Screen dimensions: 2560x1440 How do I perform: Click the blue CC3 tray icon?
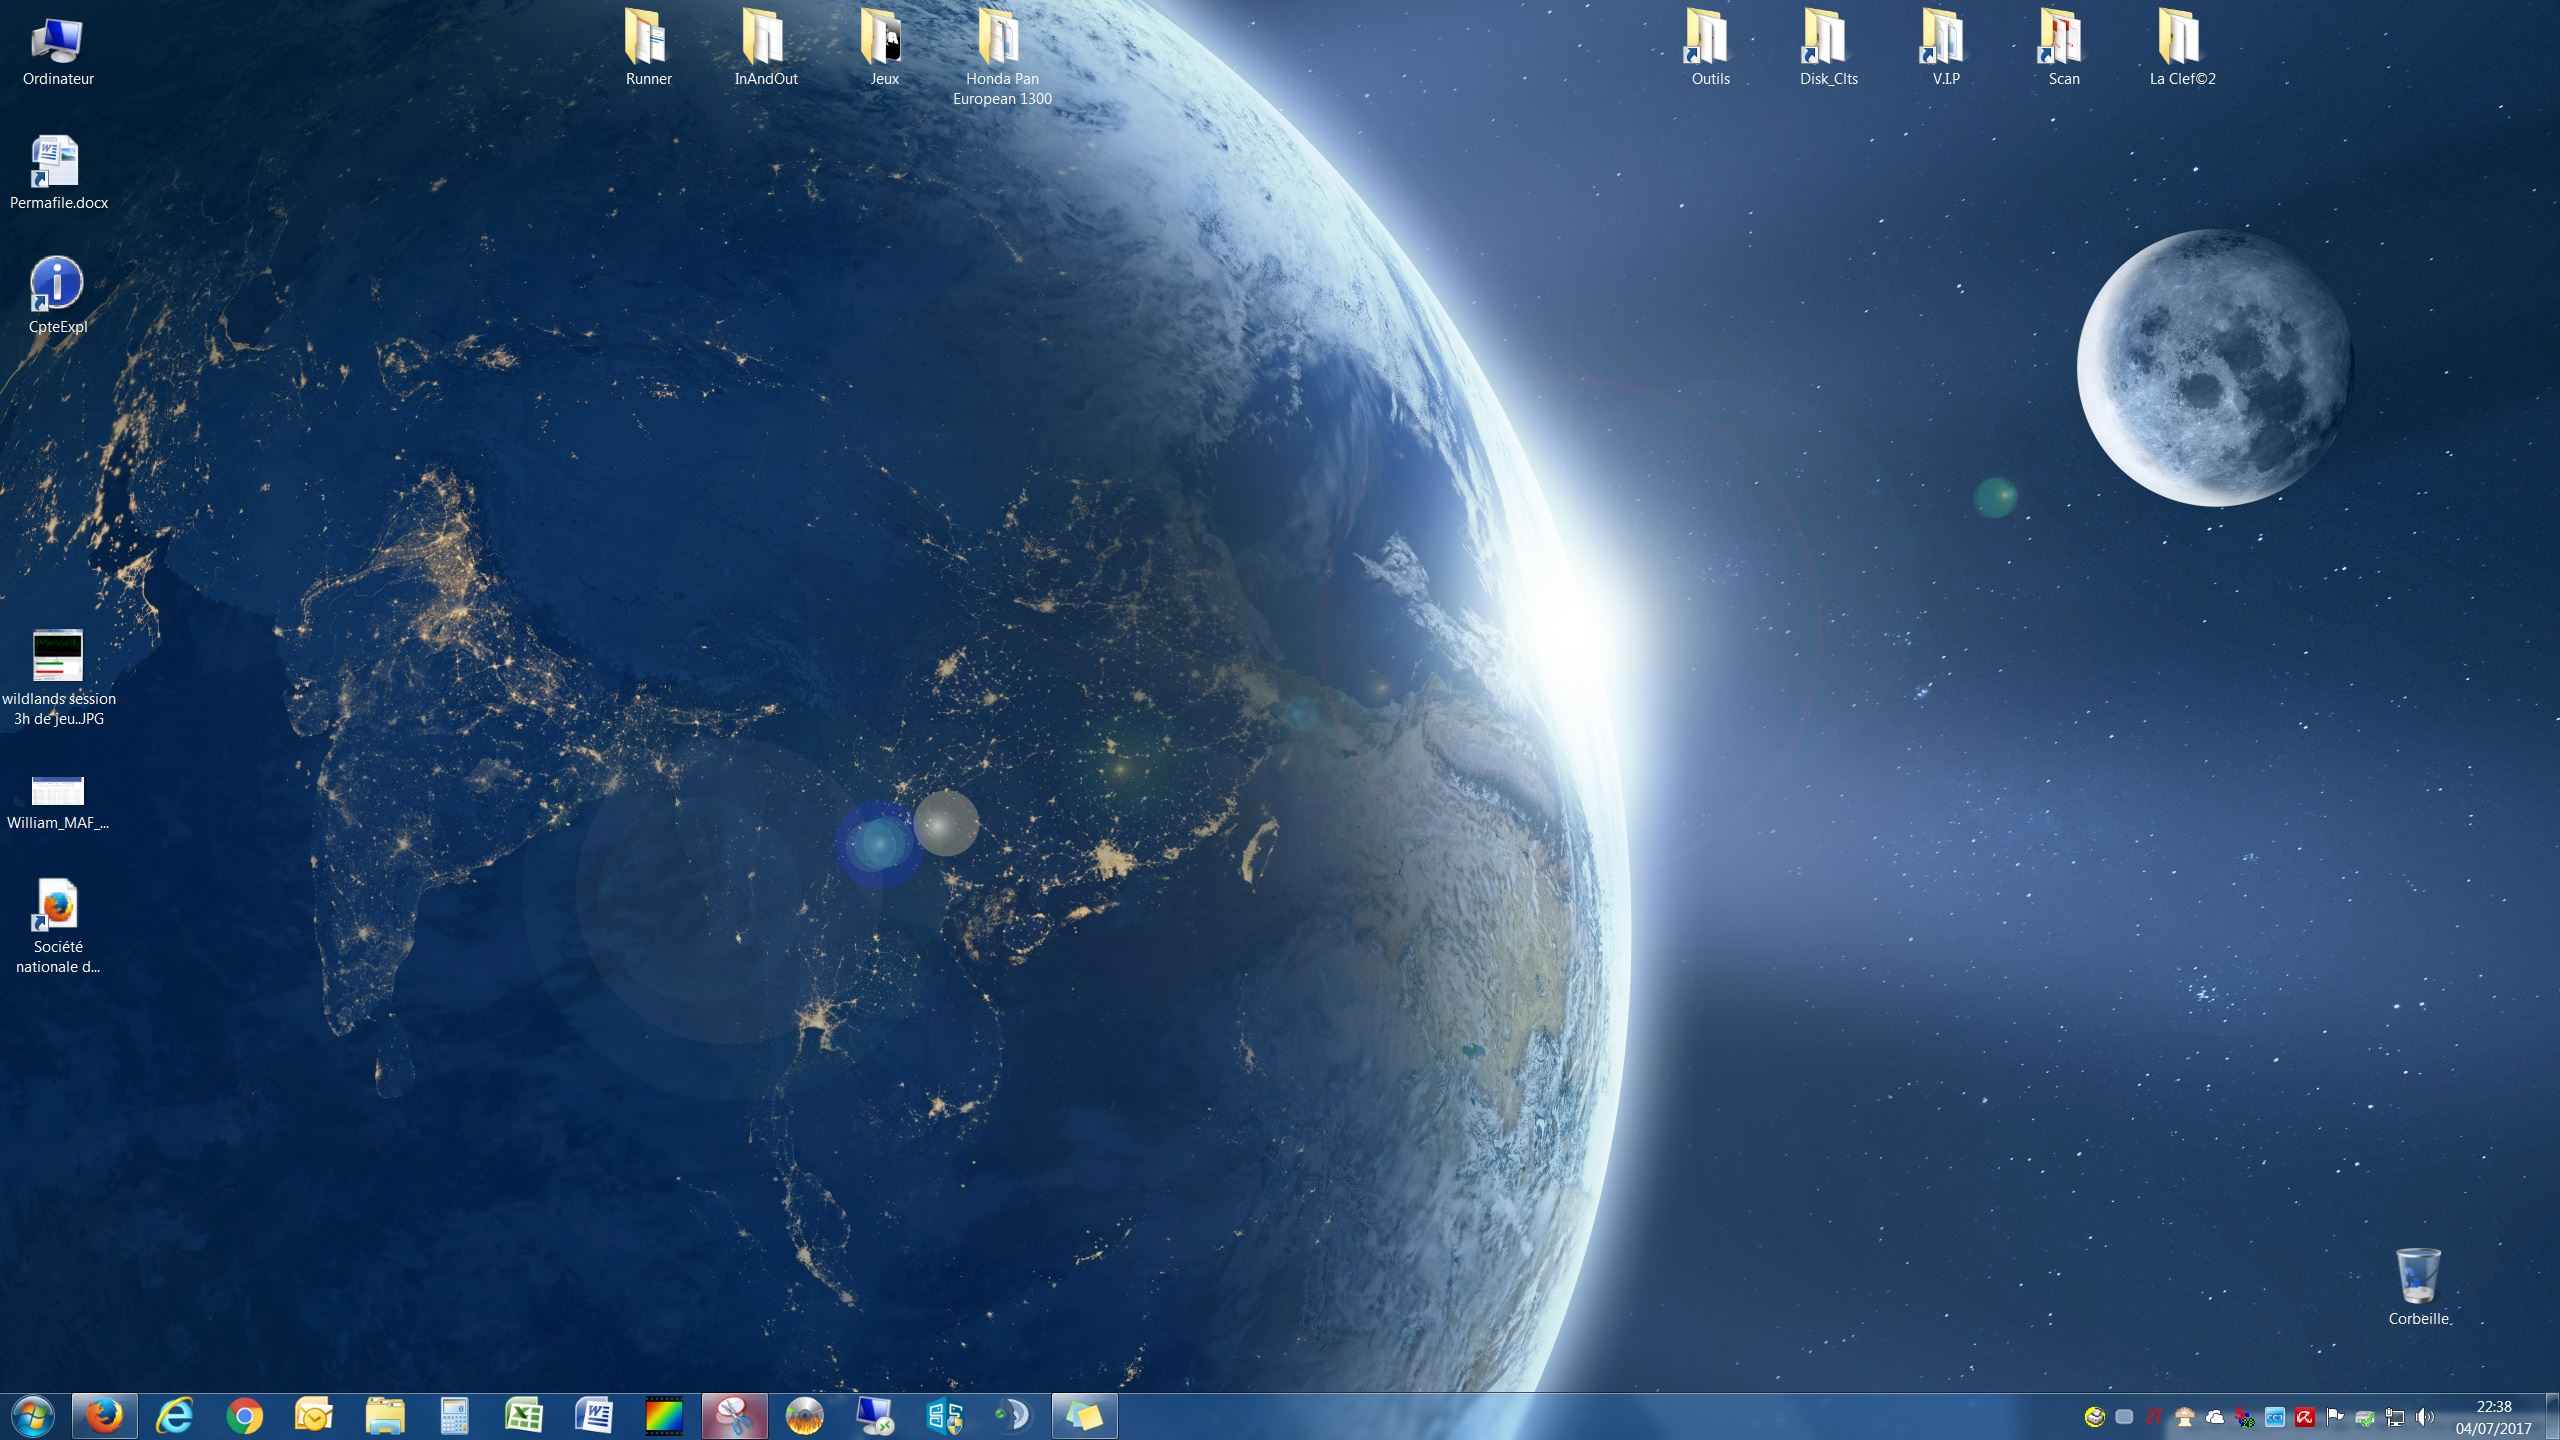[x=2275, y=1417]
